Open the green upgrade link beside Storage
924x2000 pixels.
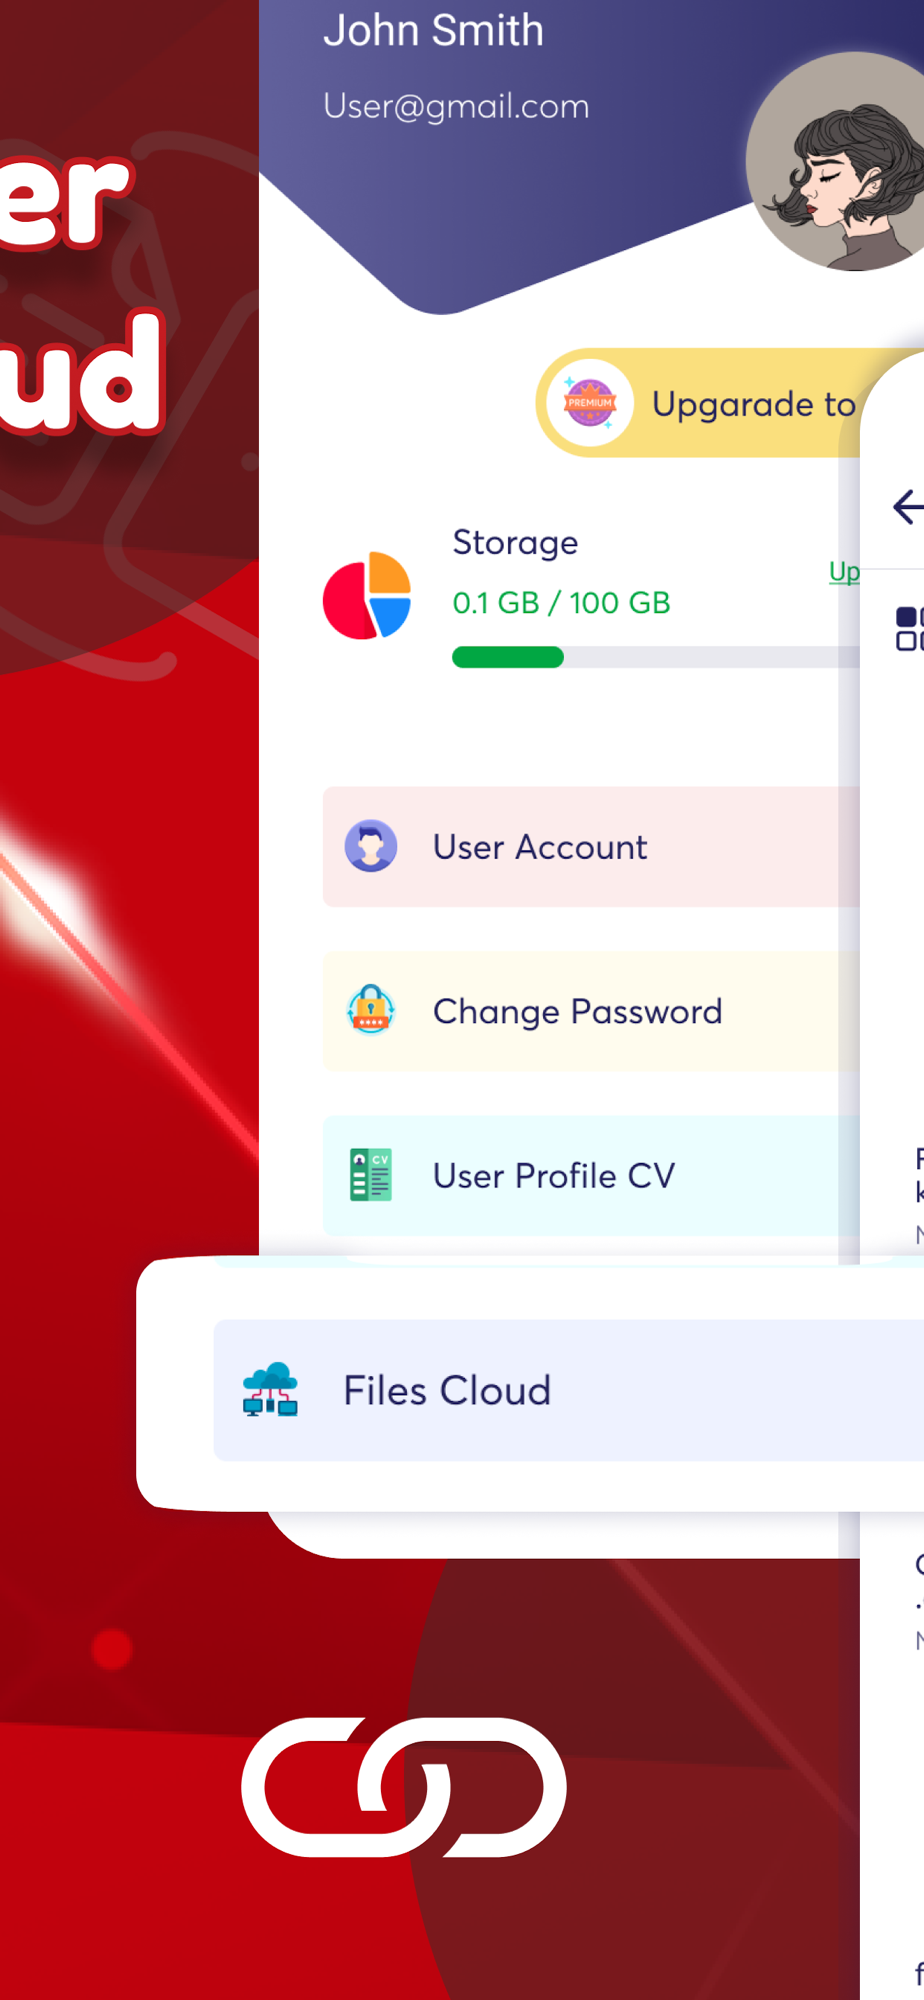844,571
